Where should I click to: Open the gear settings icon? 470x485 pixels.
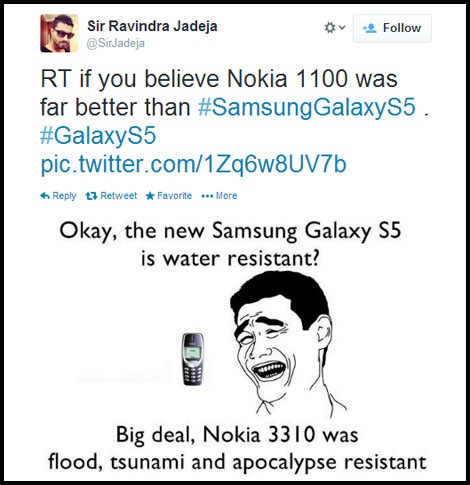click(330, 28)
